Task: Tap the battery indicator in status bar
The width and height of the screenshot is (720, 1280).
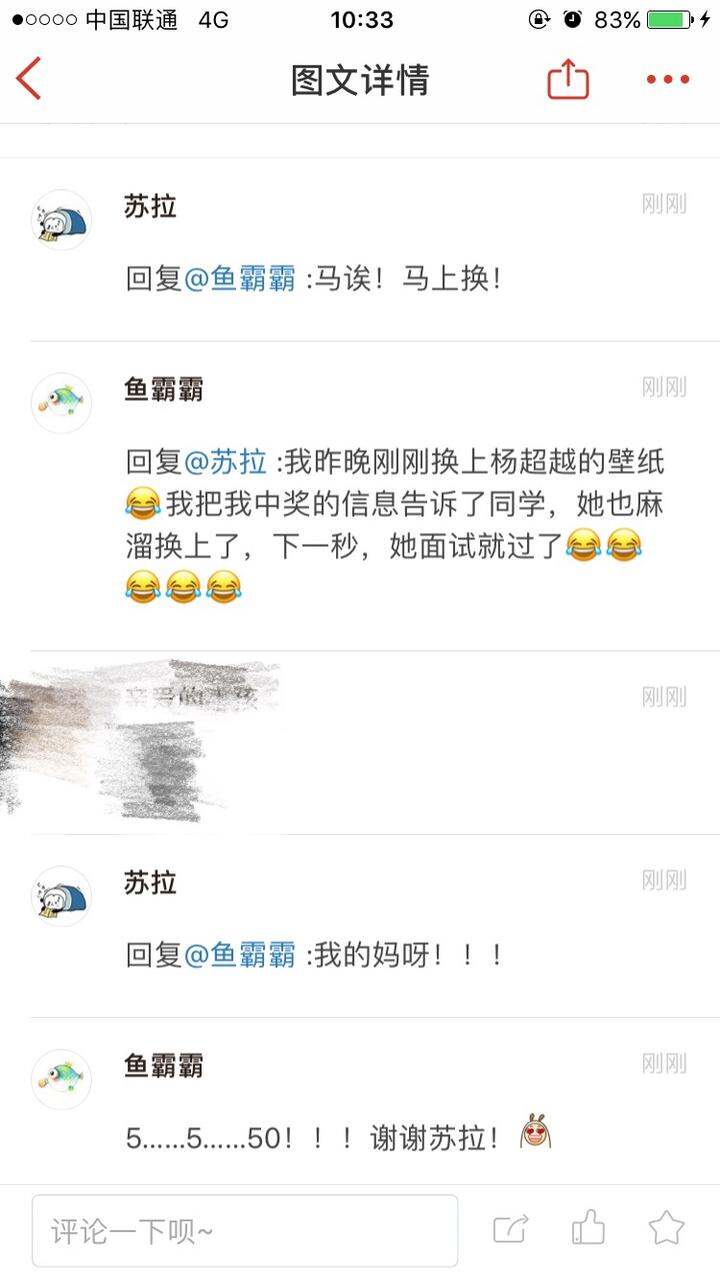Action: click(669, 19)
